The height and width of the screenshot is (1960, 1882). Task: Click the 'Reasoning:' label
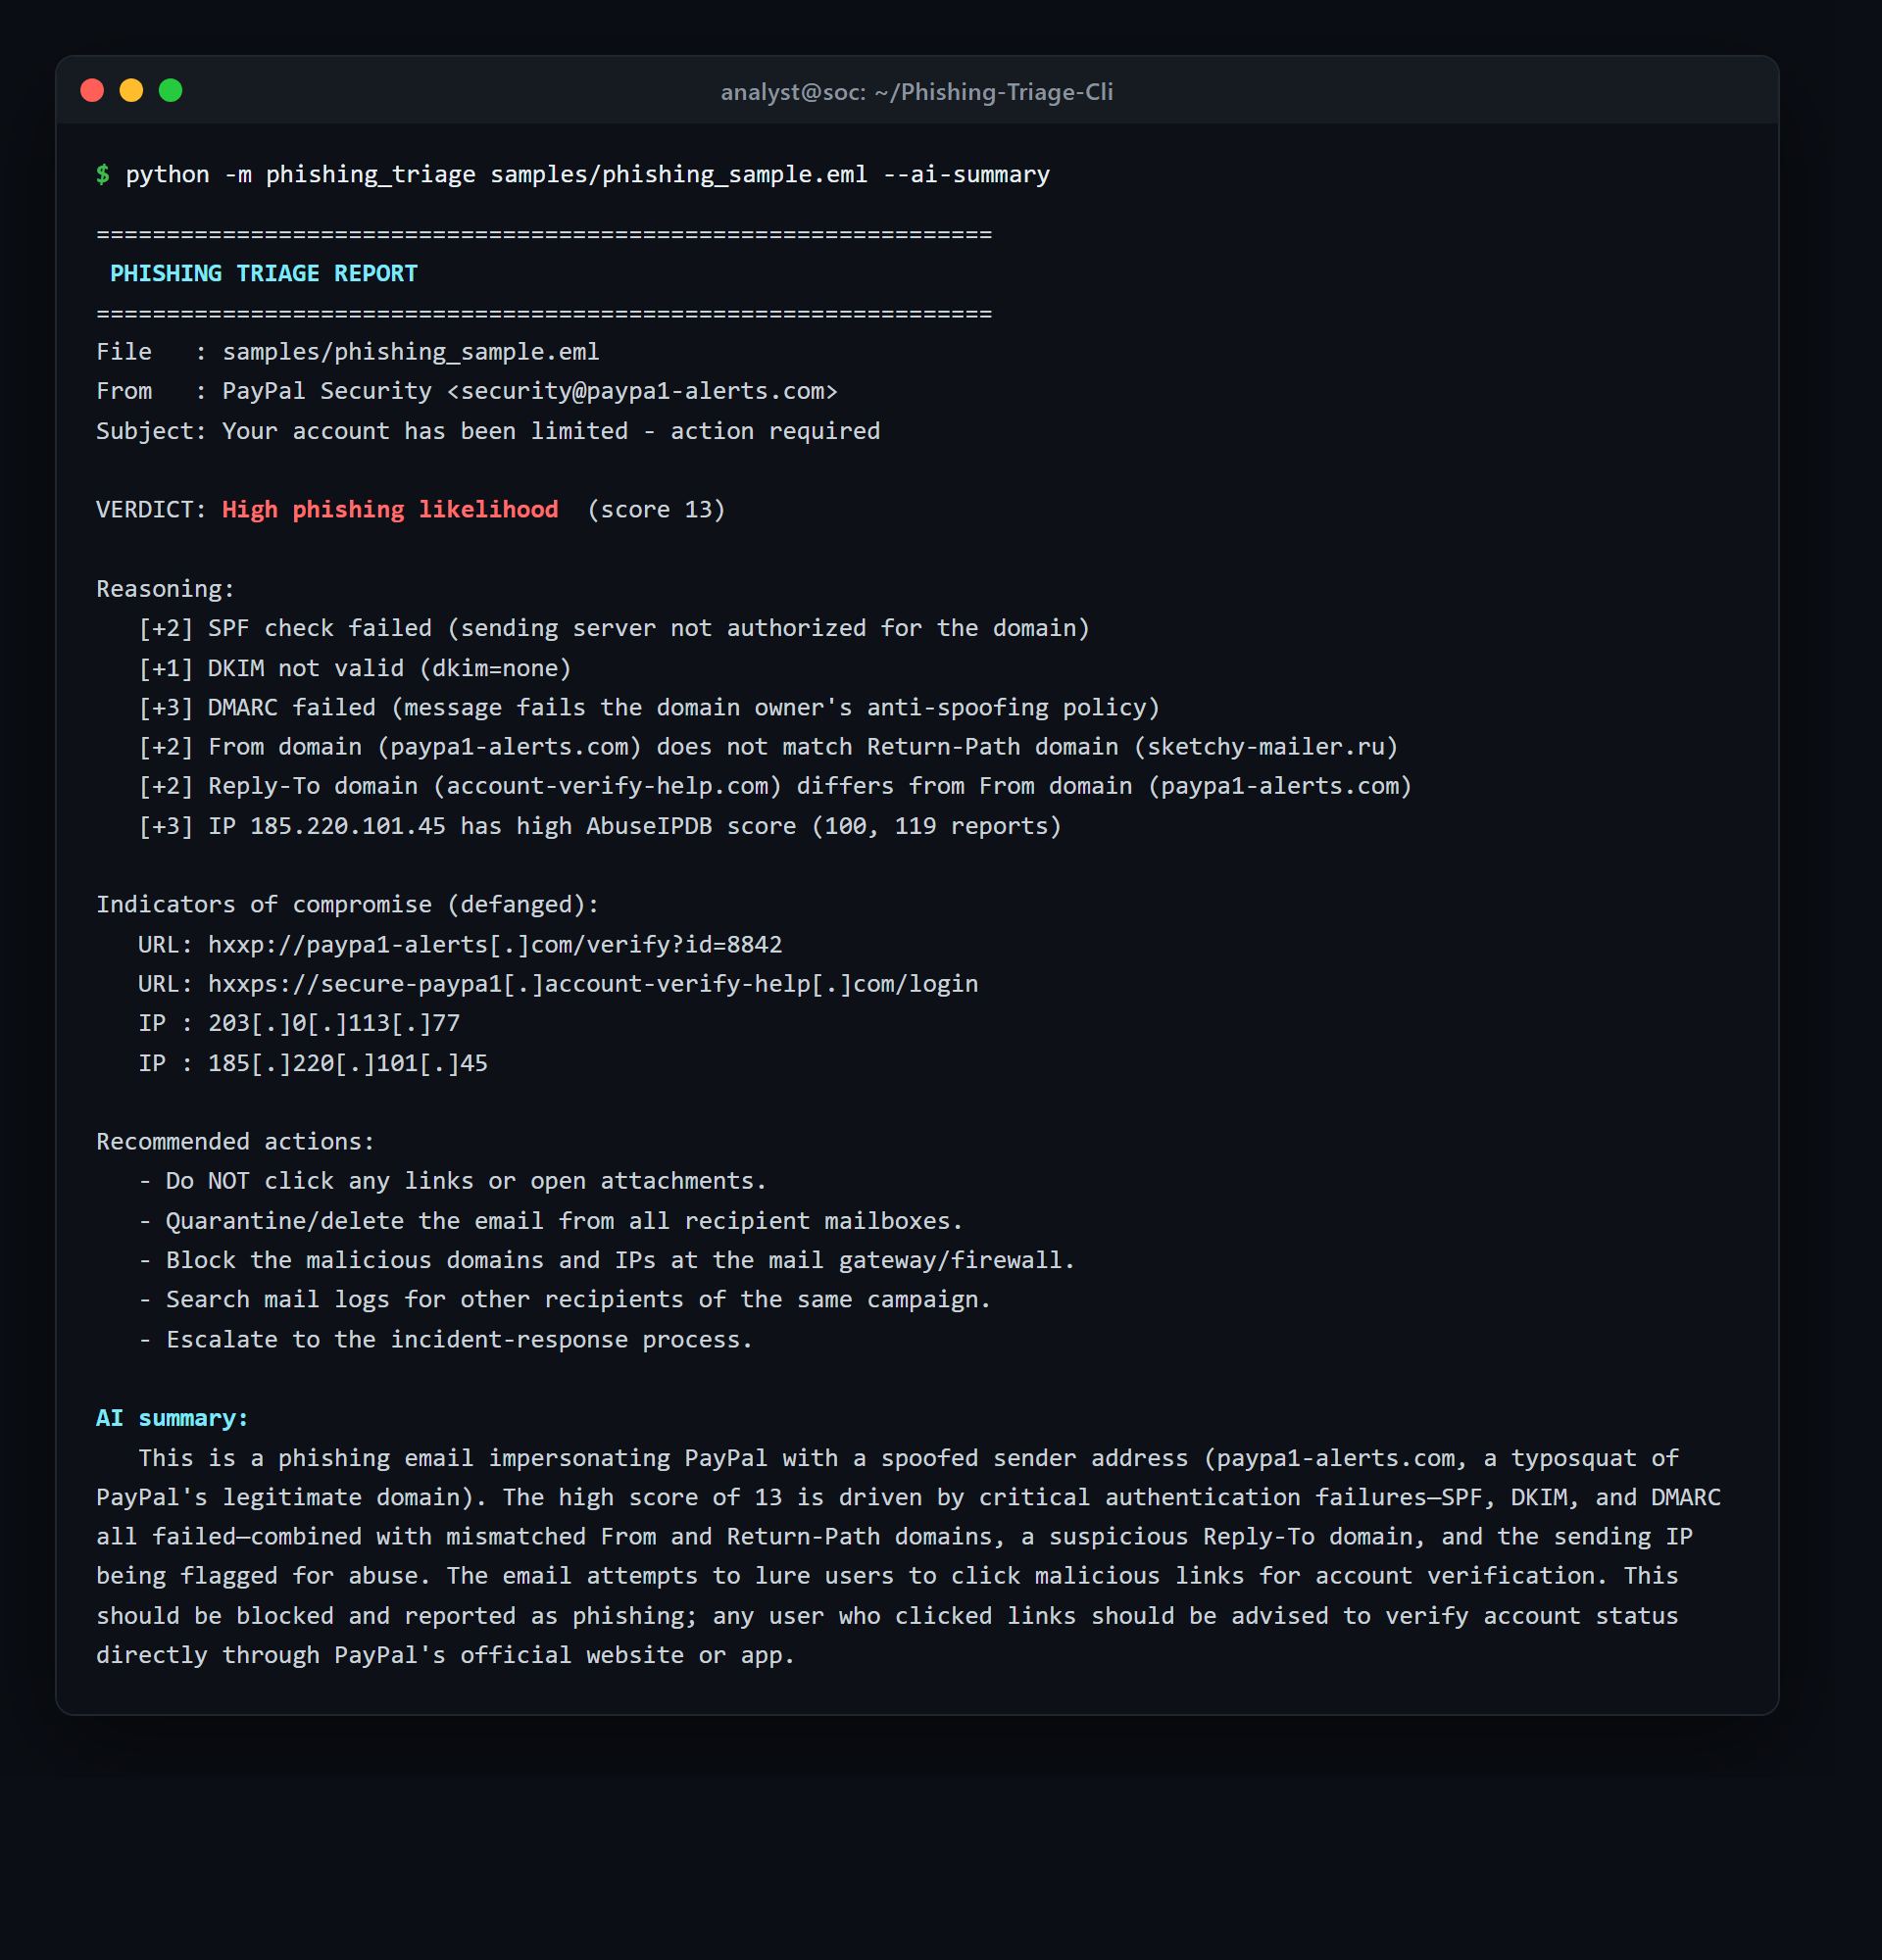(165, 589)
